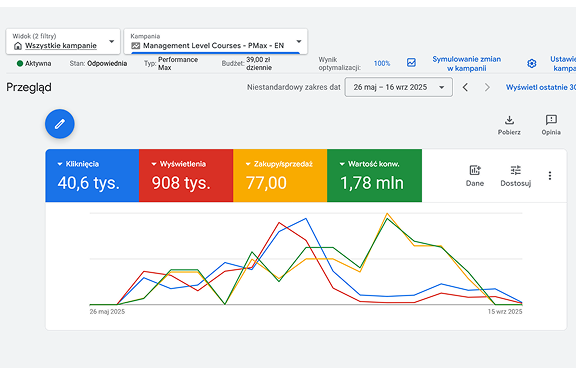
Task: Change the Wyświetlenia metric tile
Action: [x=186, y=176]
